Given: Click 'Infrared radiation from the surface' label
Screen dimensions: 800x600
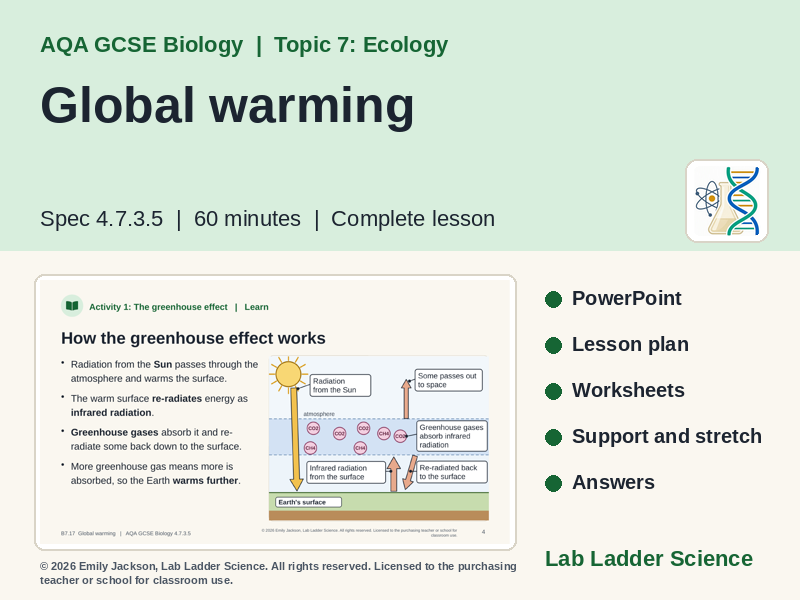Looking at the screenshot, I should 346,472.
